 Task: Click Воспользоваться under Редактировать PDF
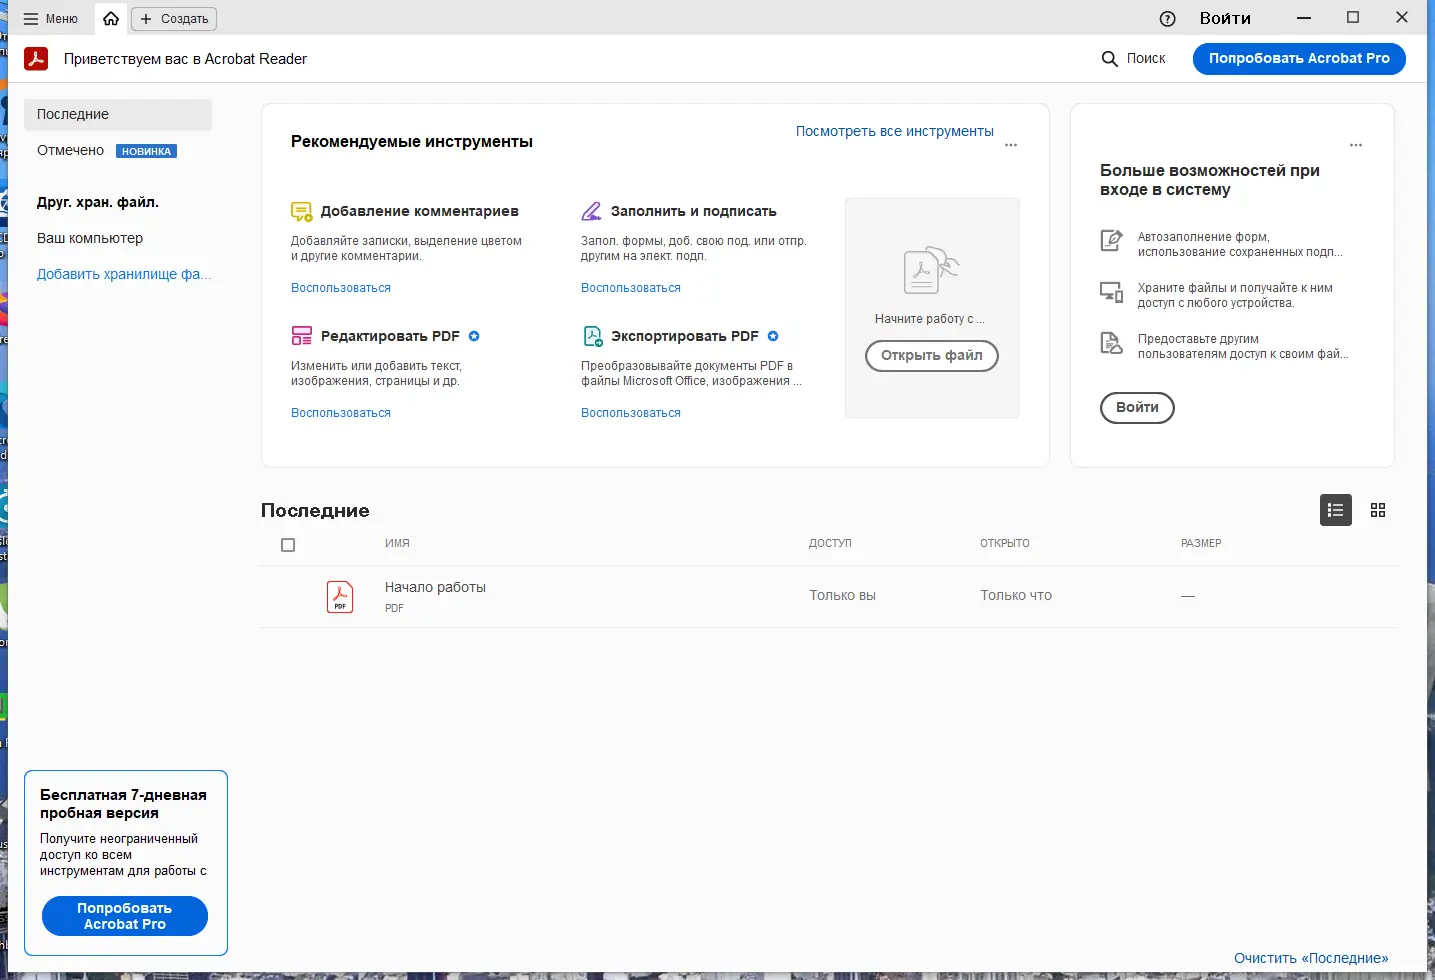click(341, 413)
